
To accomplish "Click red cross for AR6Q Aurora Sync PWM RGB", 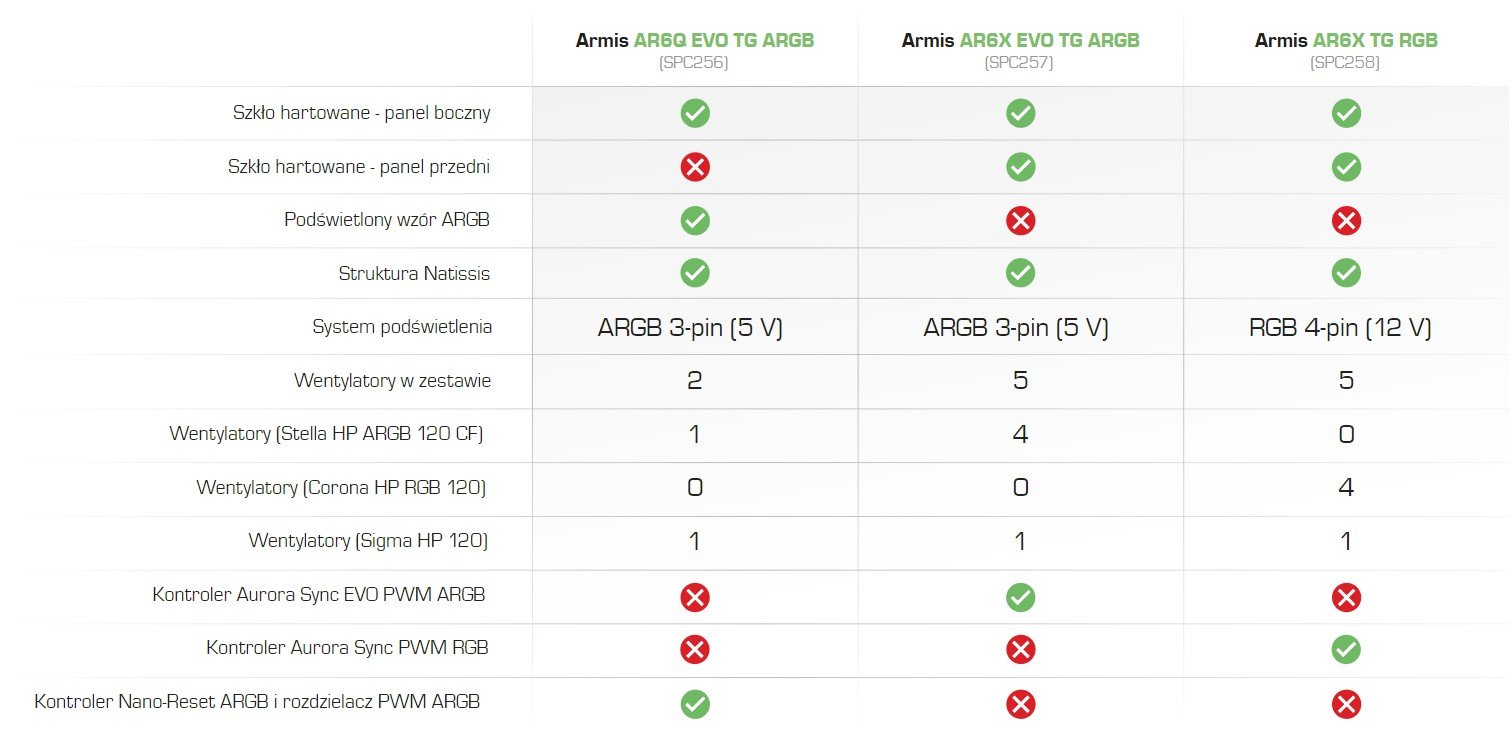I will pyautogui.click(x=695, y=650).
